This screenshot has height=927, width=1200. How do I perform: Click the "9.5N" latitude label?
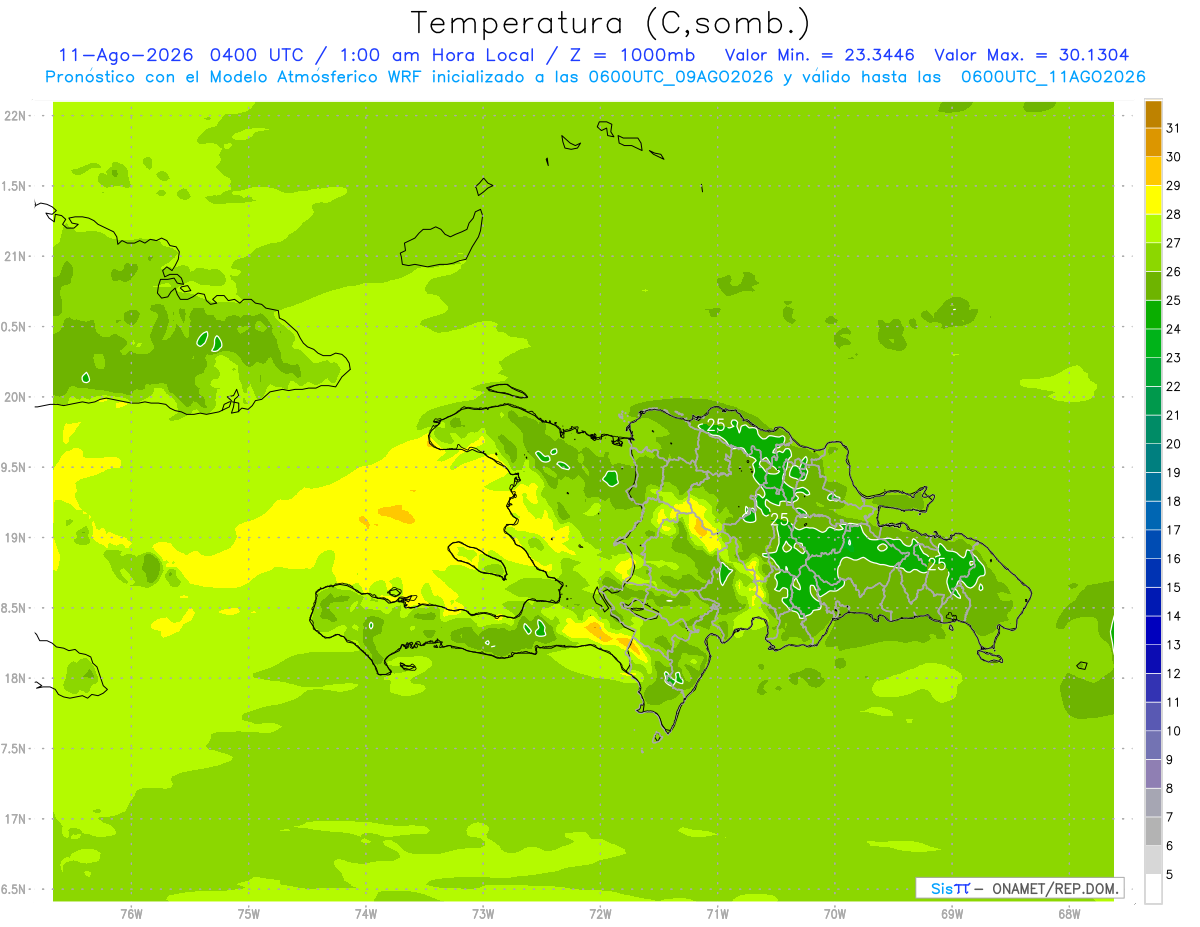click(x=15, y=468)
